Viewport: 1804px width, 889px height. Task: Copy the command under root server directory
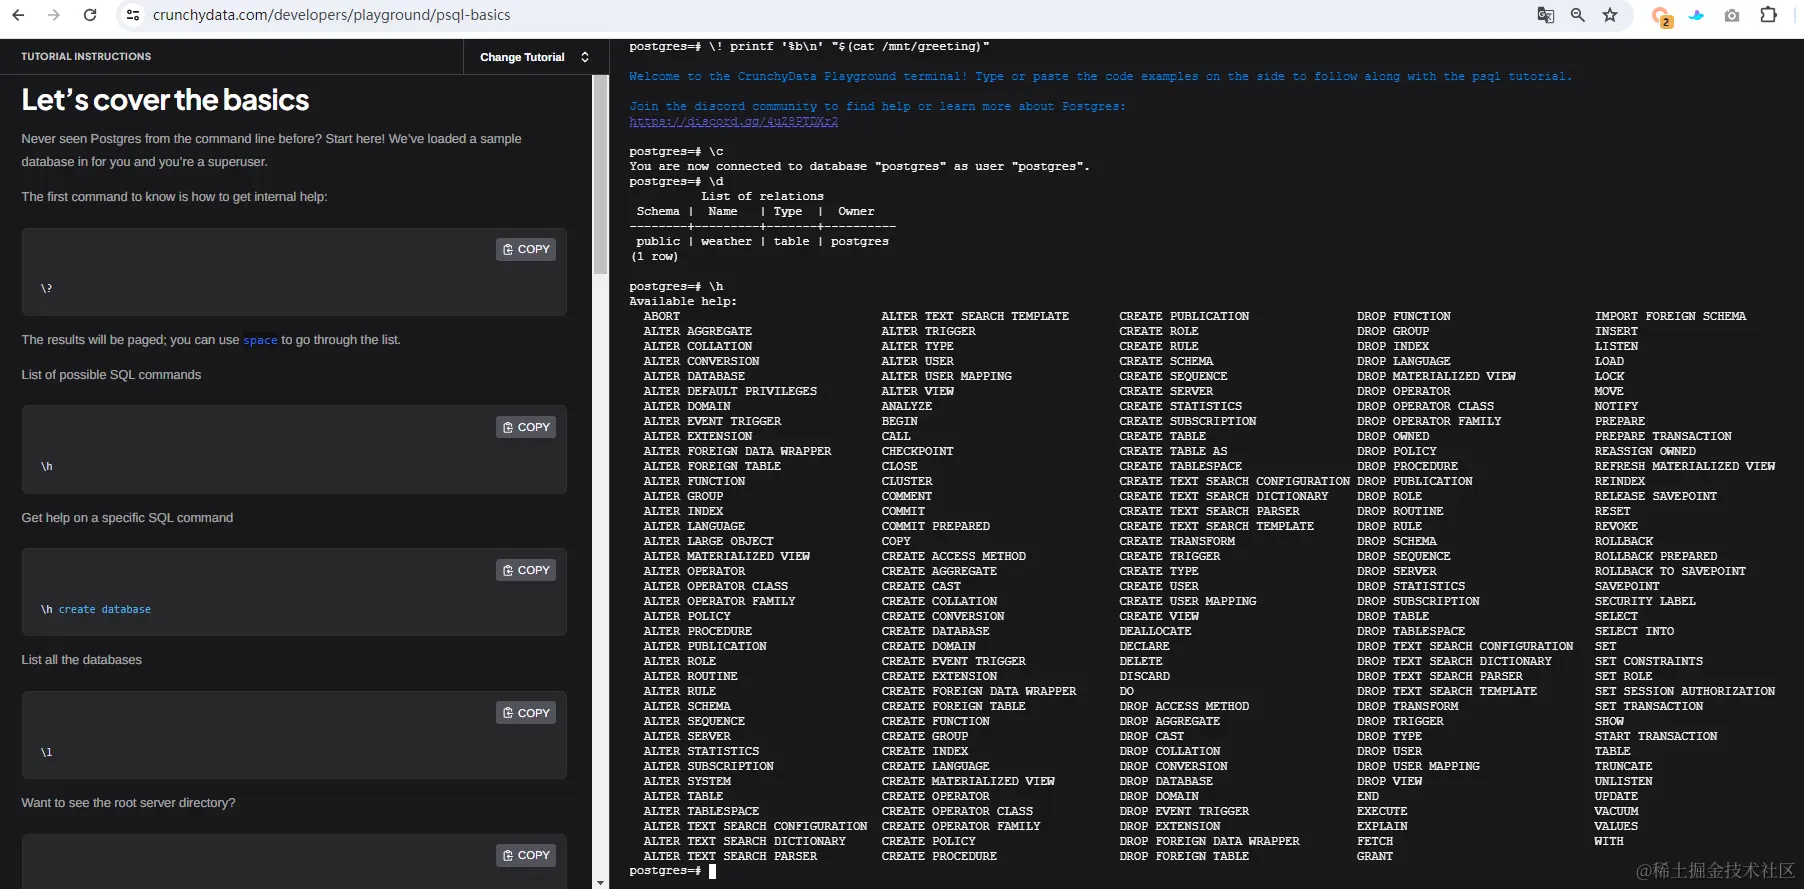pos(526,855)
